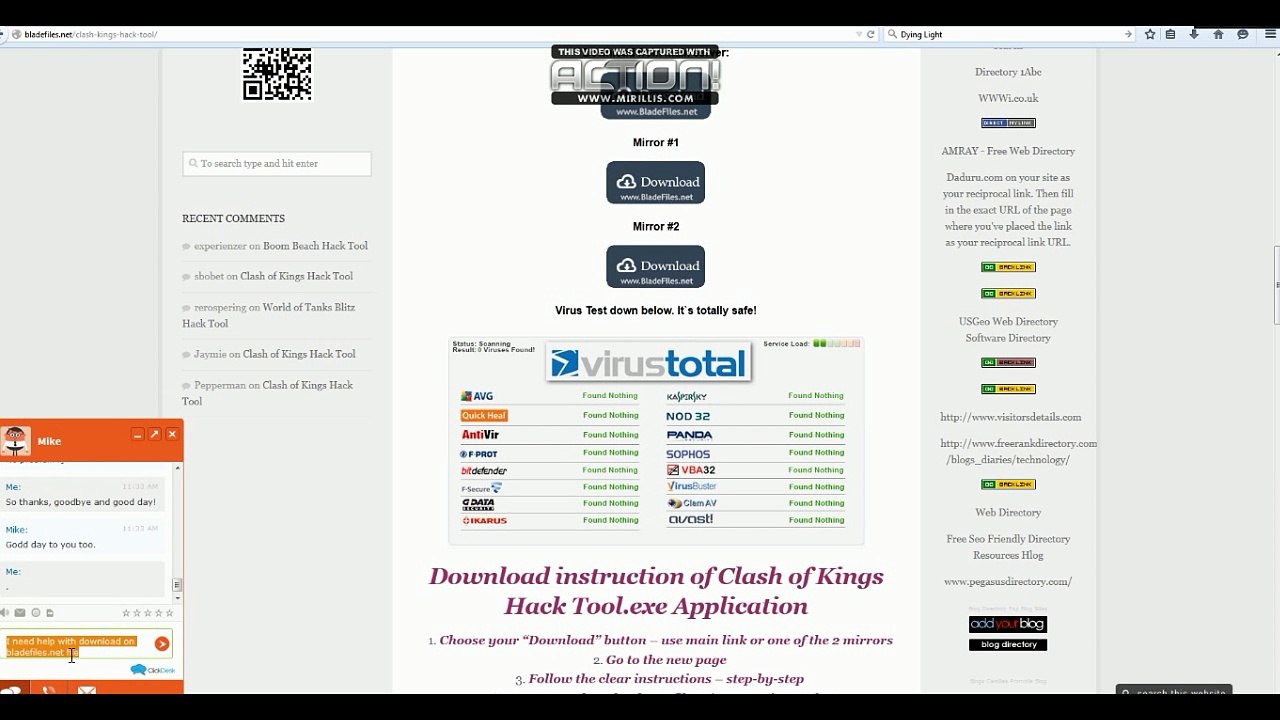Click the 'add your blog' badge

tap(1008, 624)
